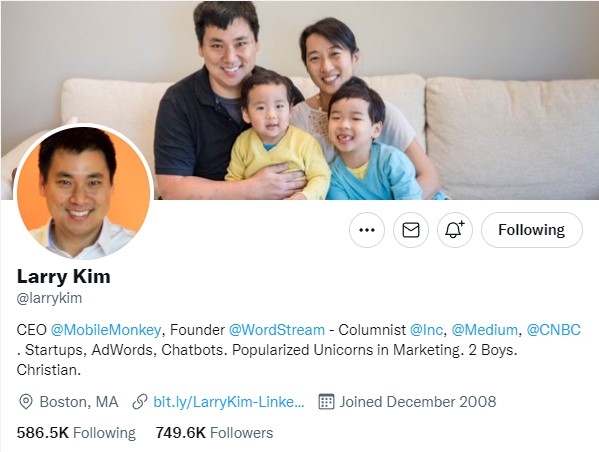
Task: Click the chain link icon
Action: click(x=140, y=402)
